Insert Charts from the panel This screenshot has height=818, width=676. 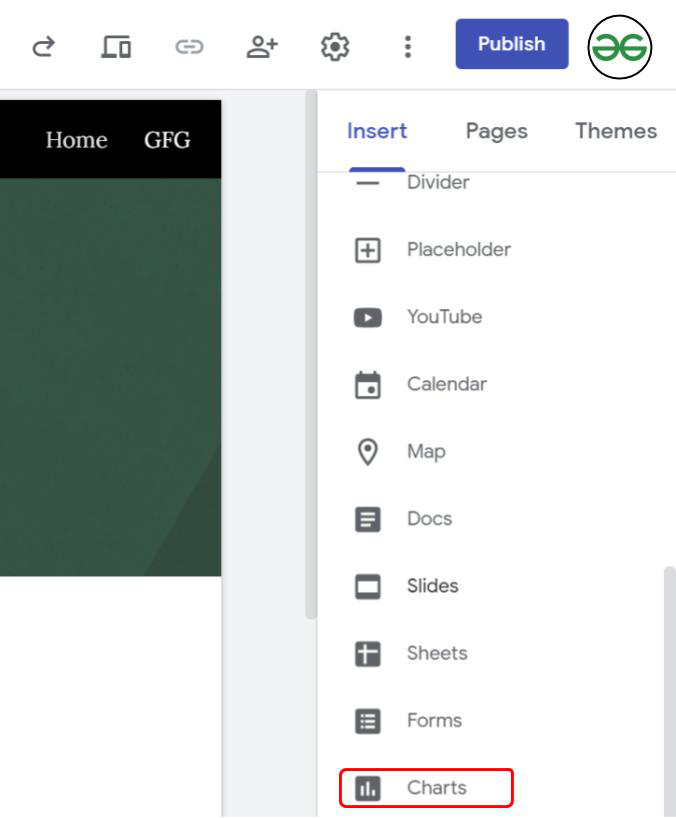pyautogui.click(x=437, y=788)
